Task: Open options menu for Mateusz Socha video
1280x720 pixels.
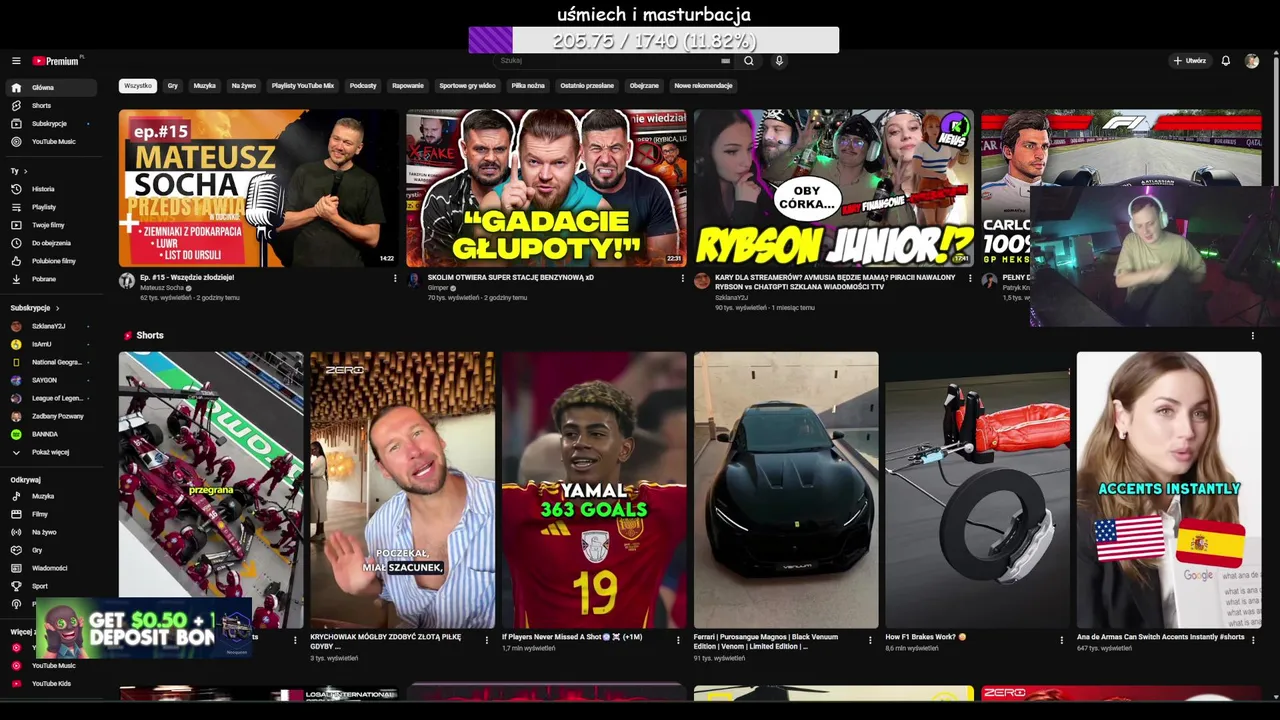Action: pos(395,278)
